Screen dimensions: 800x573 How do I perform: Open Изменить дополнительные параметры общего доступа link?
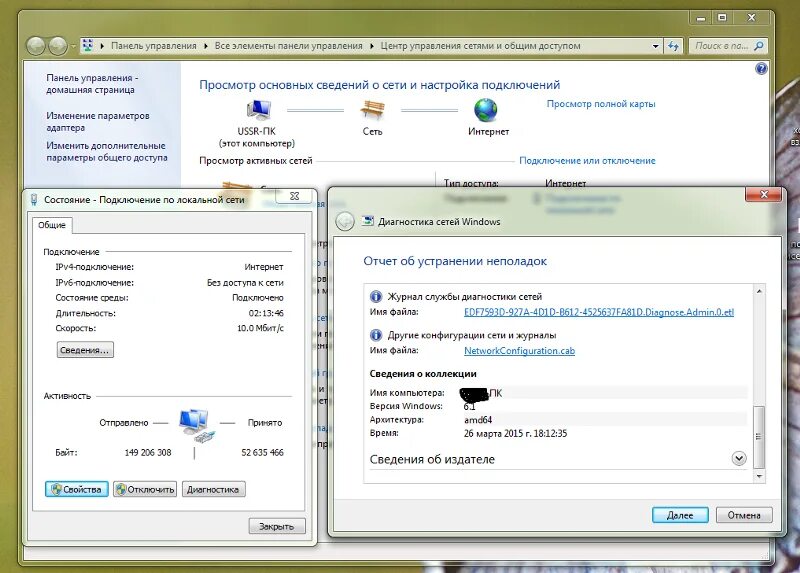pyautogui.click(x=107, y=152)
